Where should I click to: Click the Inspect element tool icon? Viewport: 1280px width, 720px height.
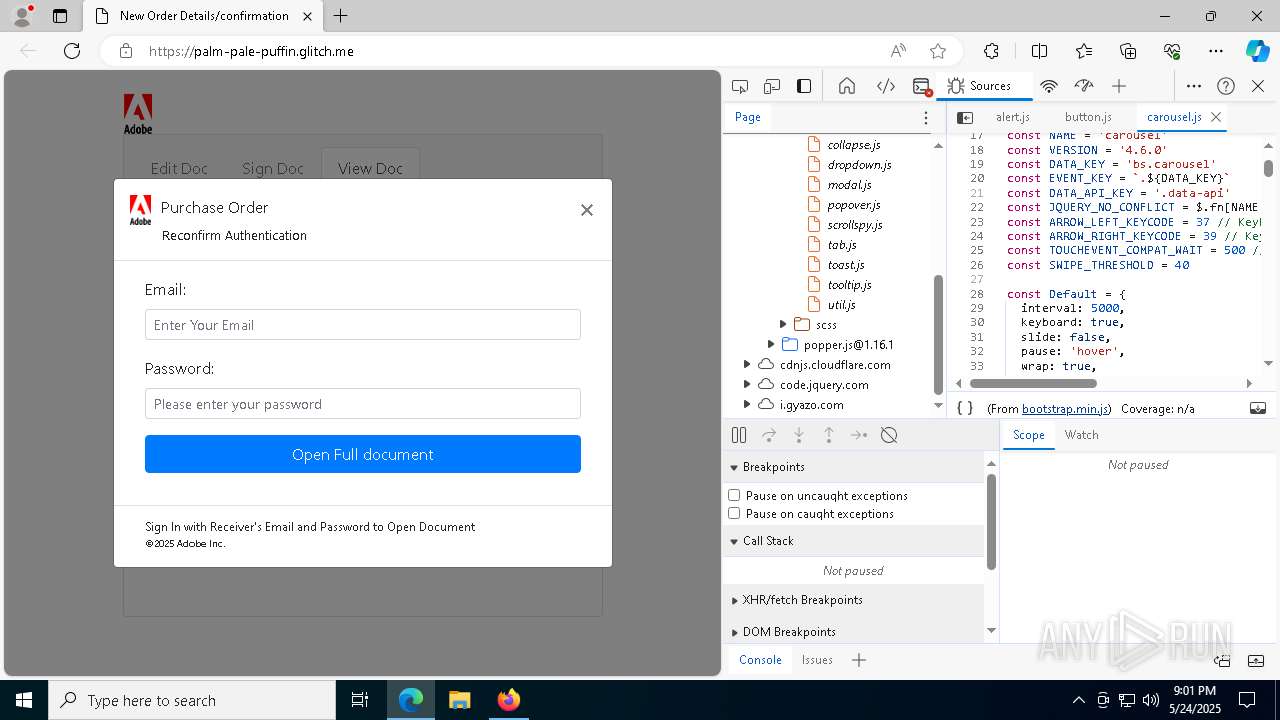click(x=740, y=86)
